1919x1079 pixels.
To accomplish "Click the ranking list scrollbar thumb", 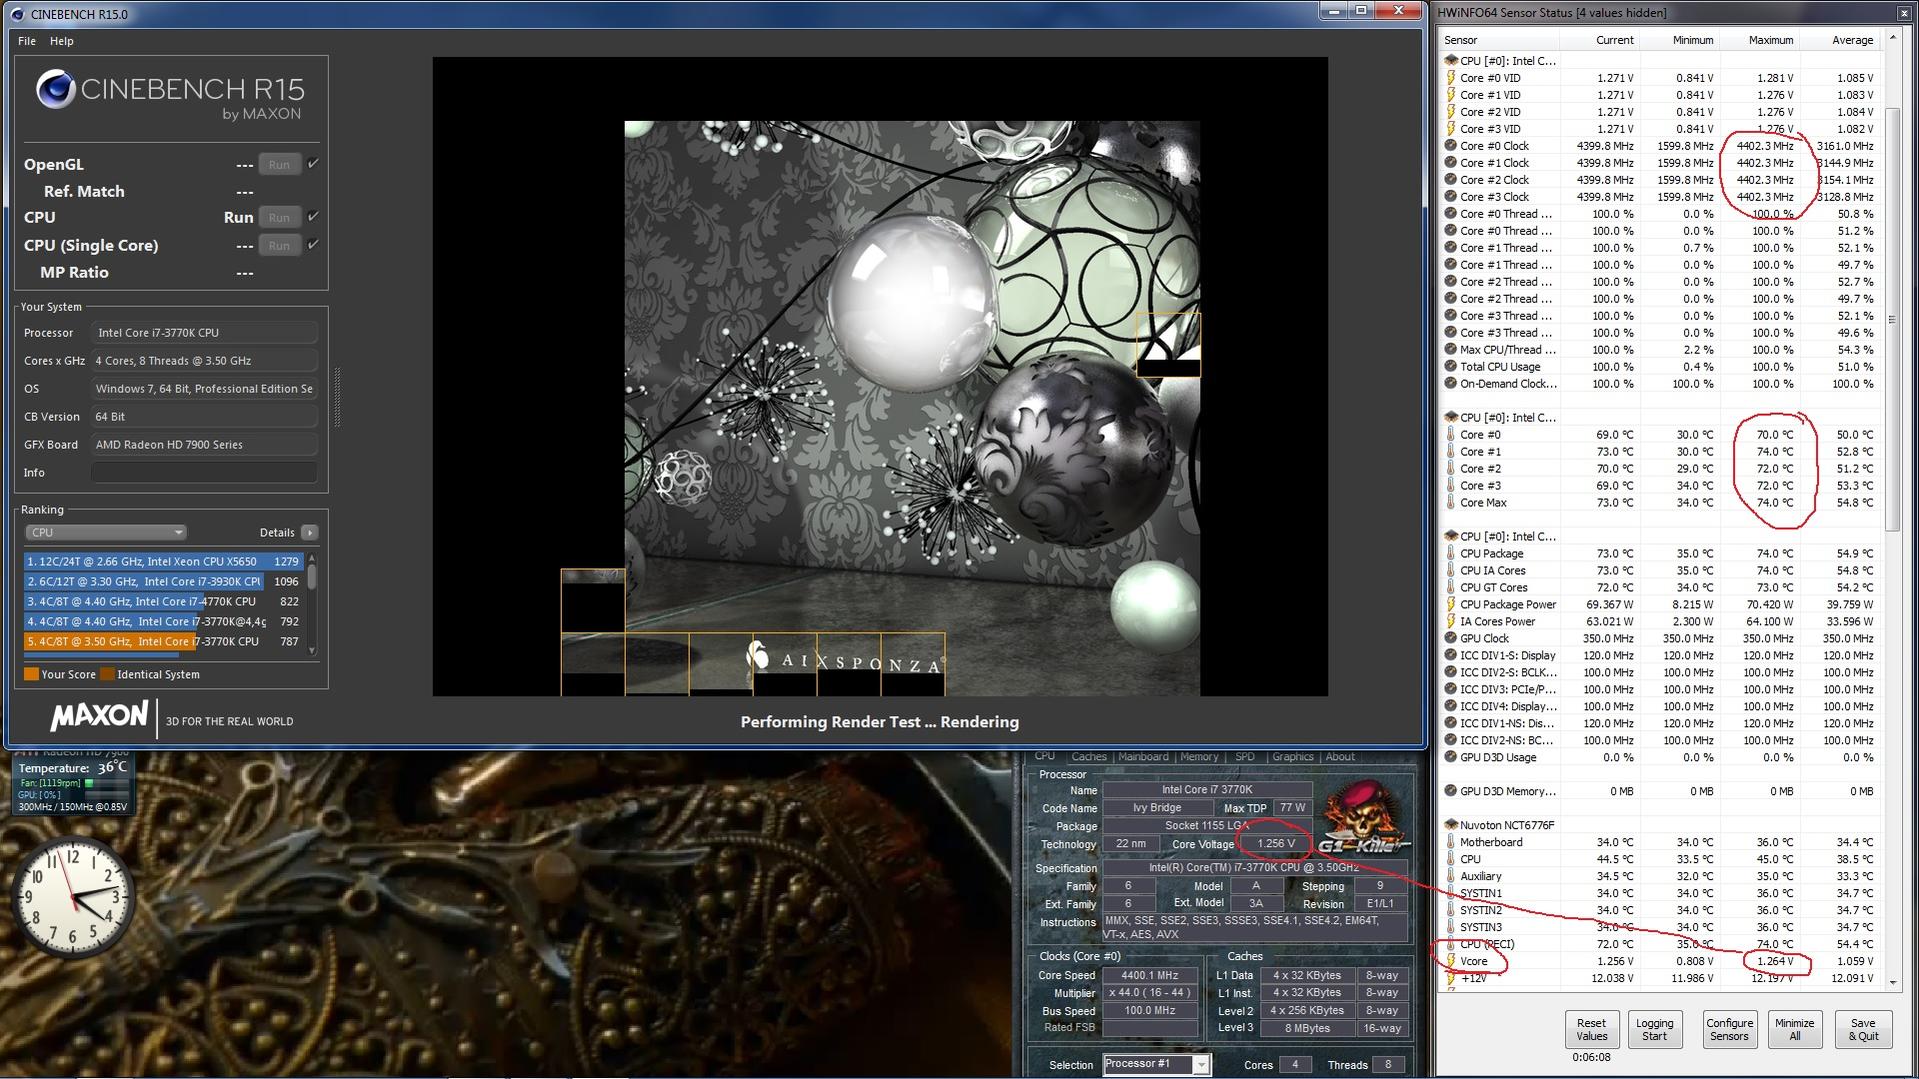I will [x=312, y=577].
